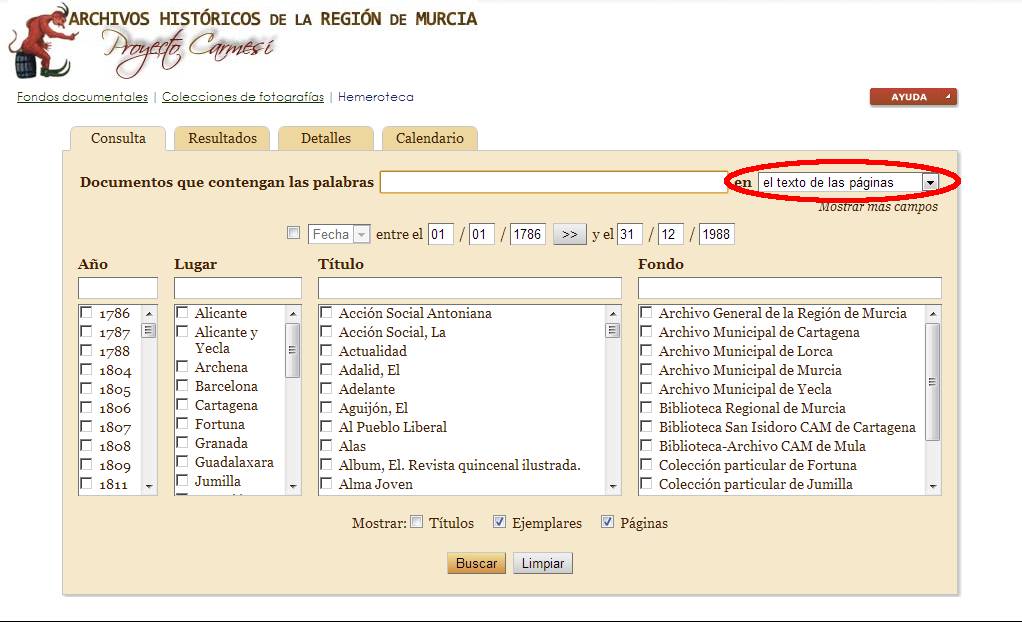Image resolution: width=1022 pixels, height=622 pixels.
Task: Switch to the Resultados tab
Action: click(222, 139)
